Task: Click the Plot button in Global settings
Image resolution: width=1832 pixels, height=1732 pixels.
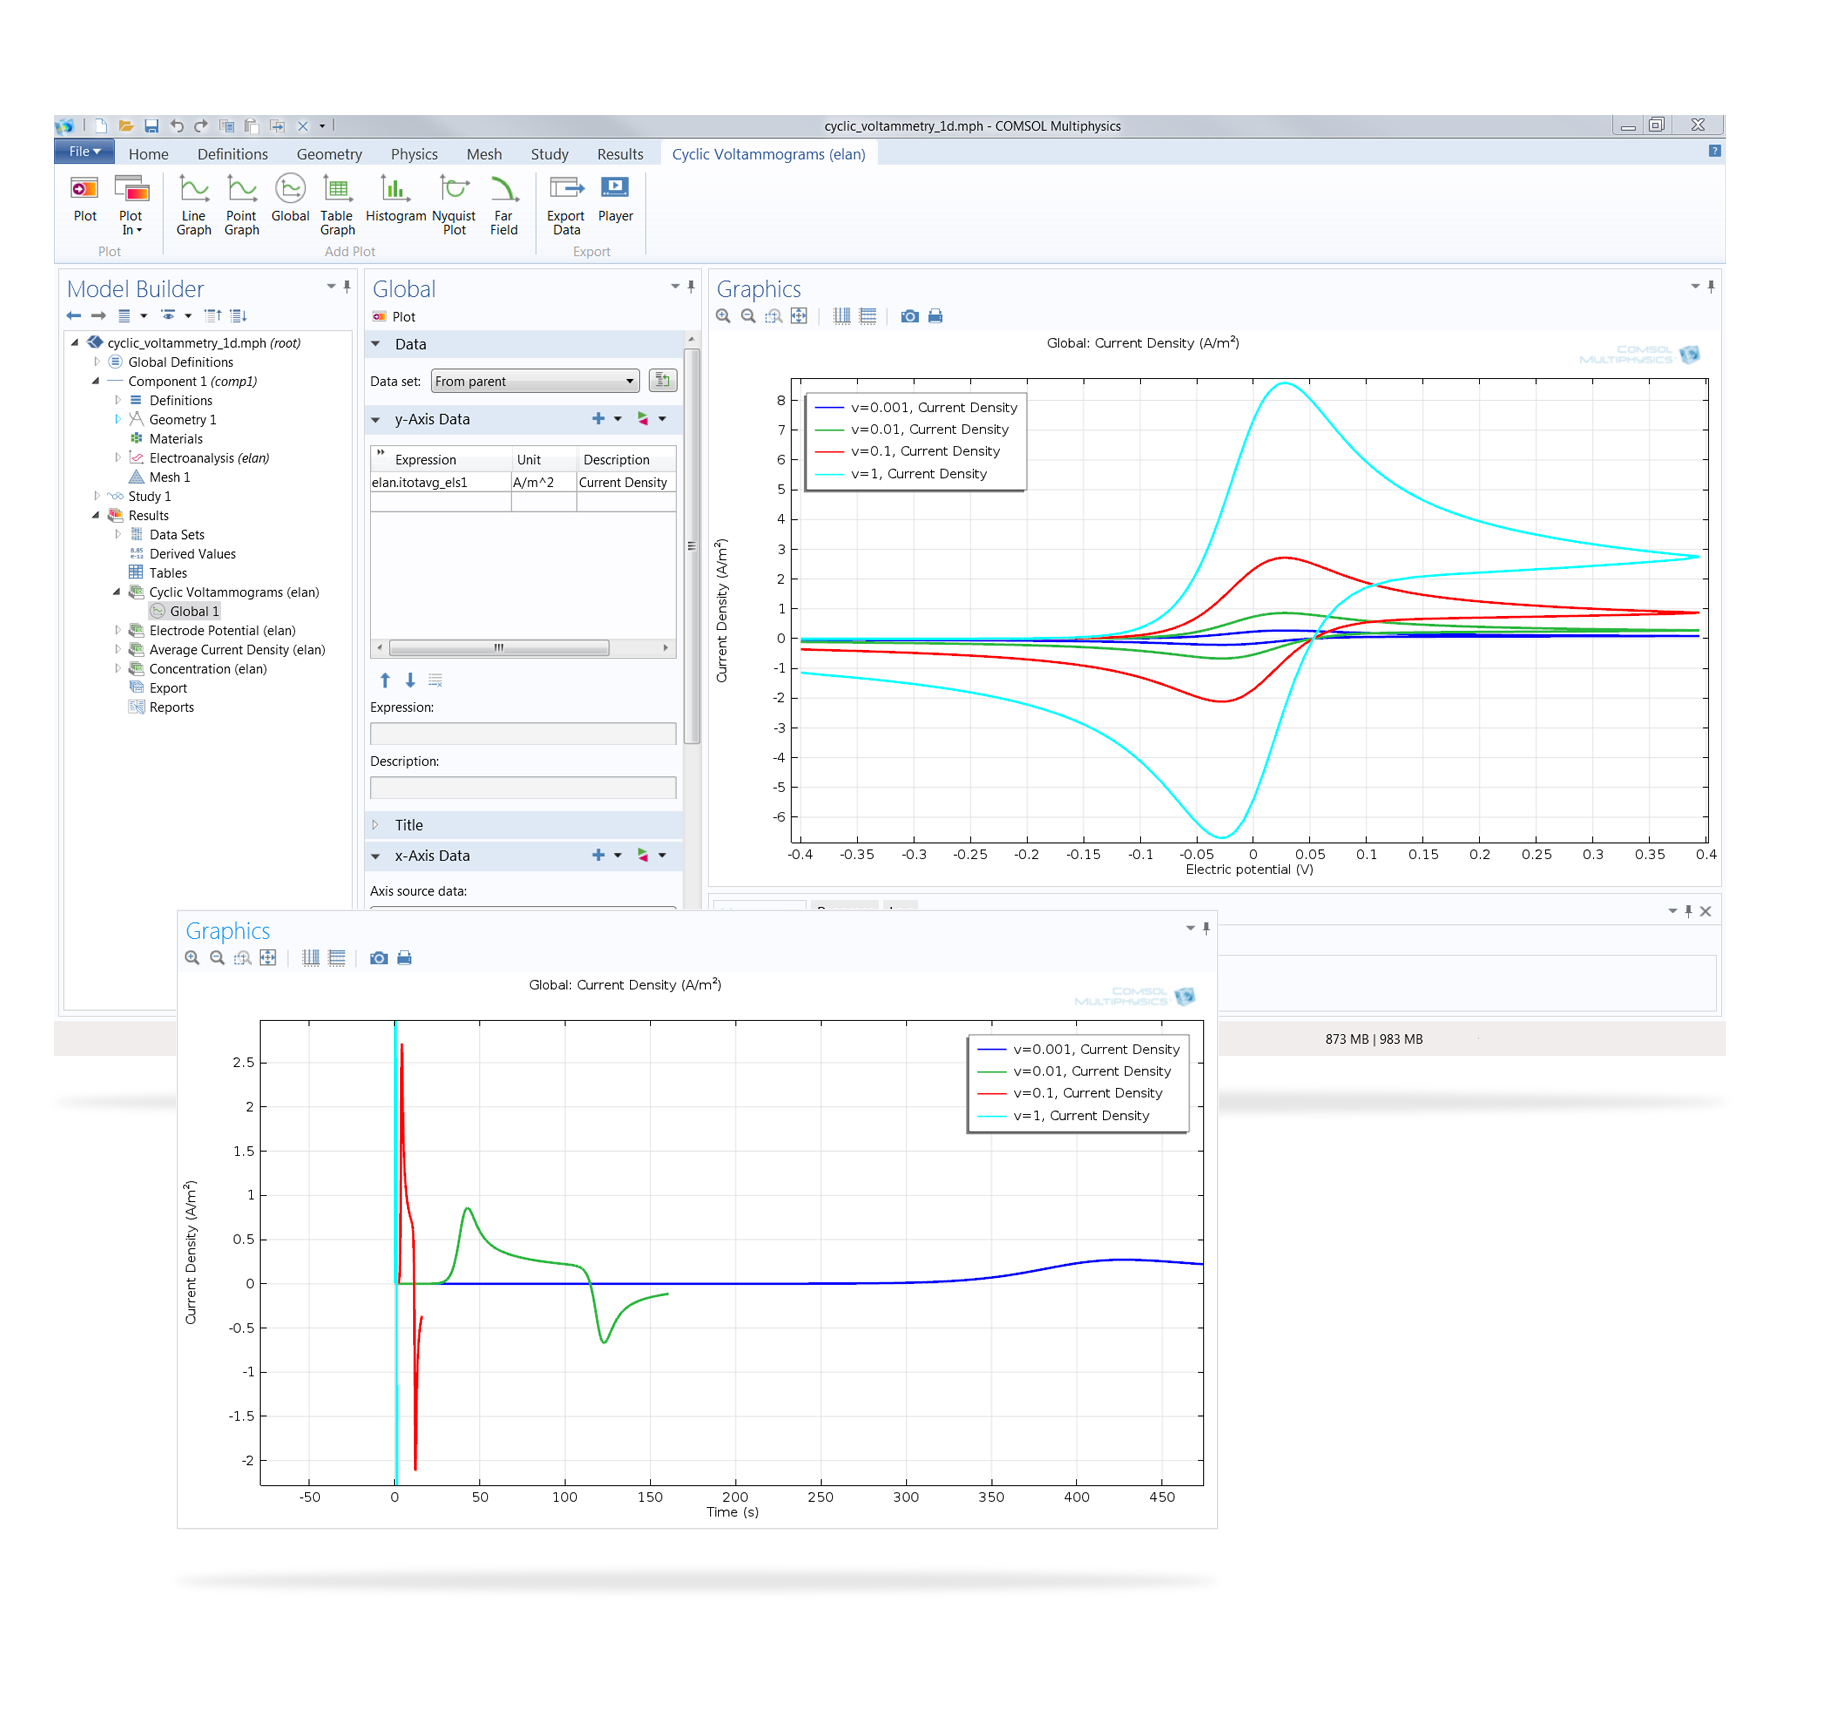Action: (395, 317)
